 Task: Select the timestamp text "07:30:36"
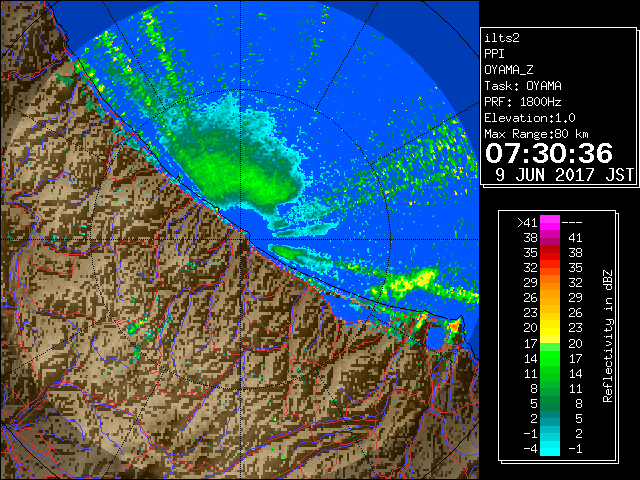point(549,153)
